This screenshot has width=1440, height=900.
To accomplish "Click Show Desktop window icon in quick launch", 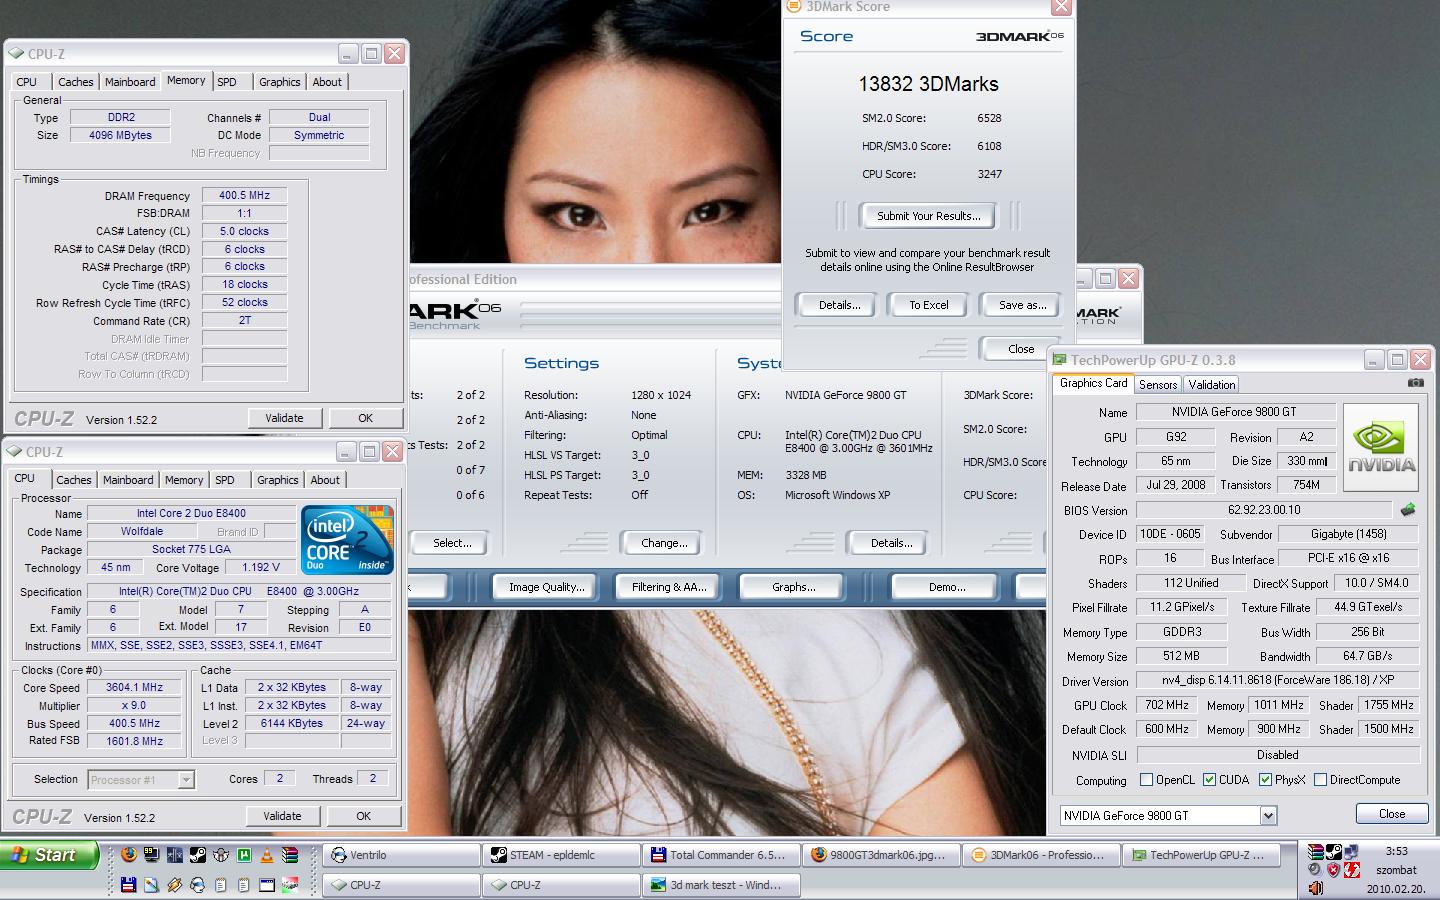I will 267,884.
